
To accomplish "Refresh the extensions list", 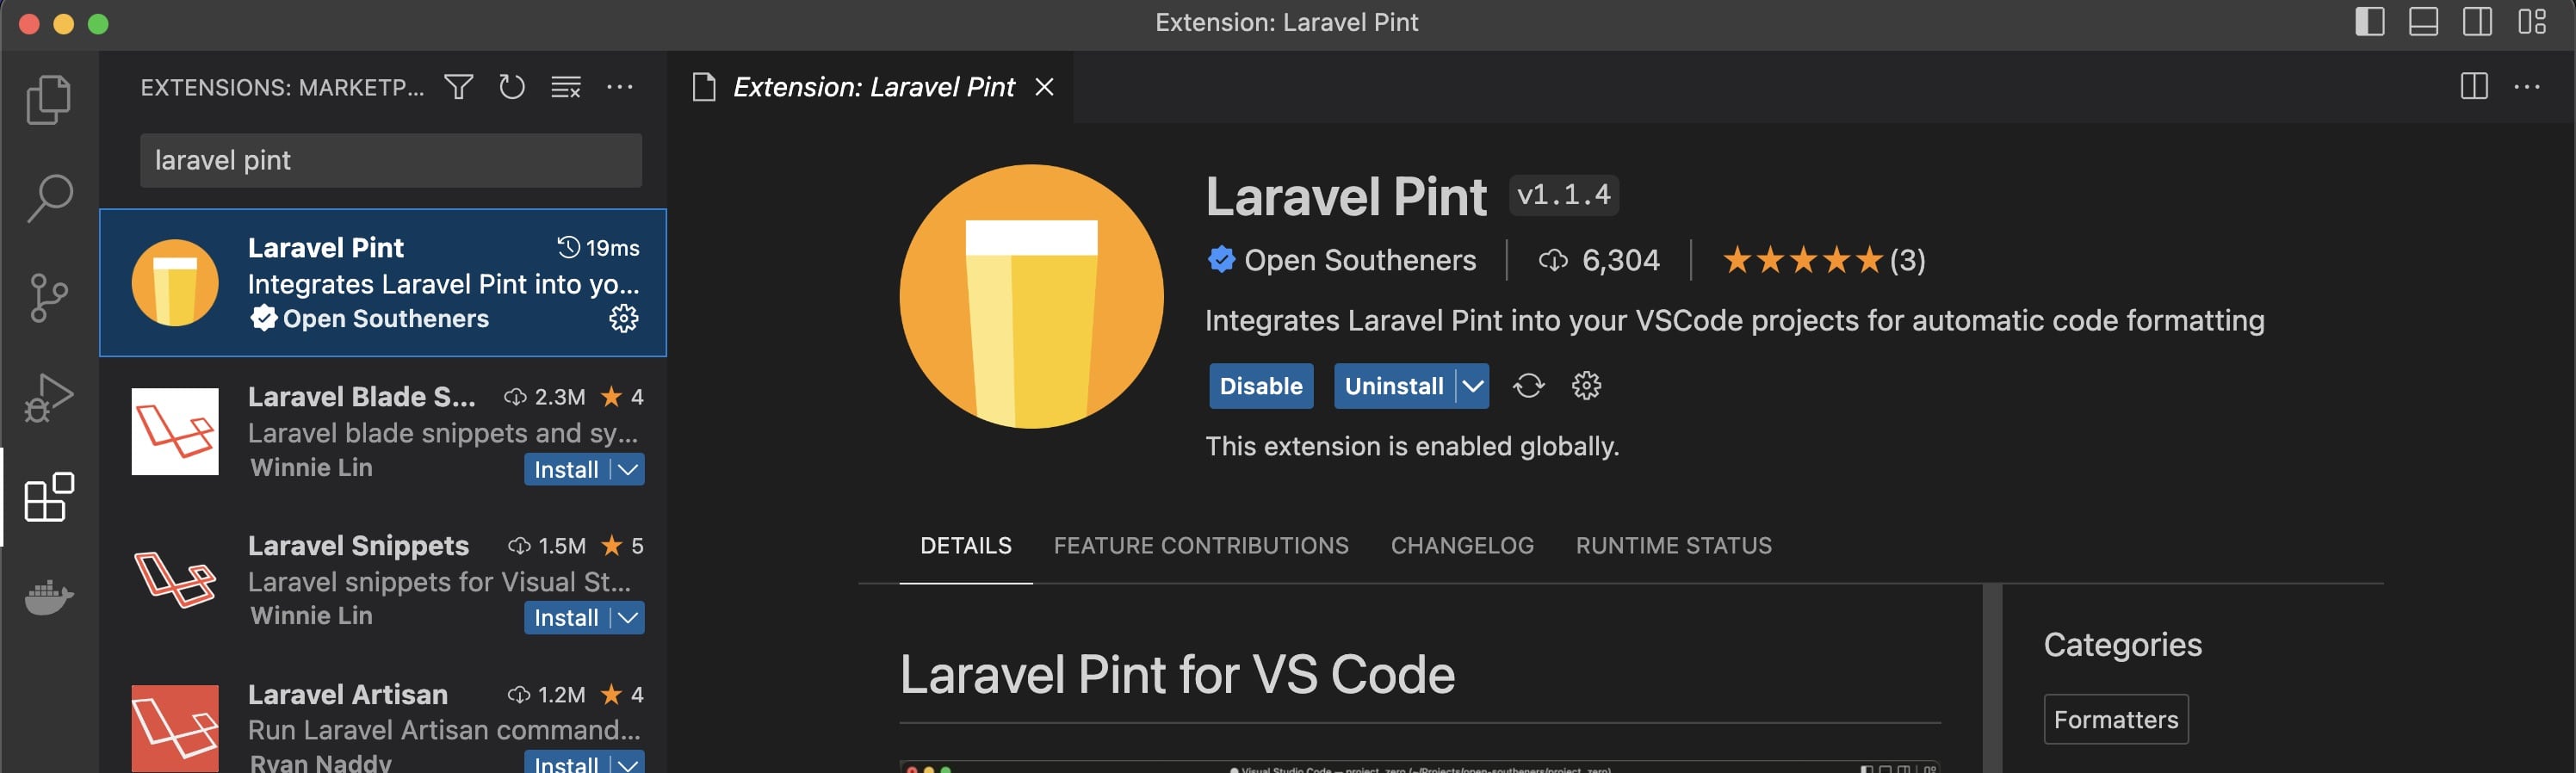I will coord(512,87).
